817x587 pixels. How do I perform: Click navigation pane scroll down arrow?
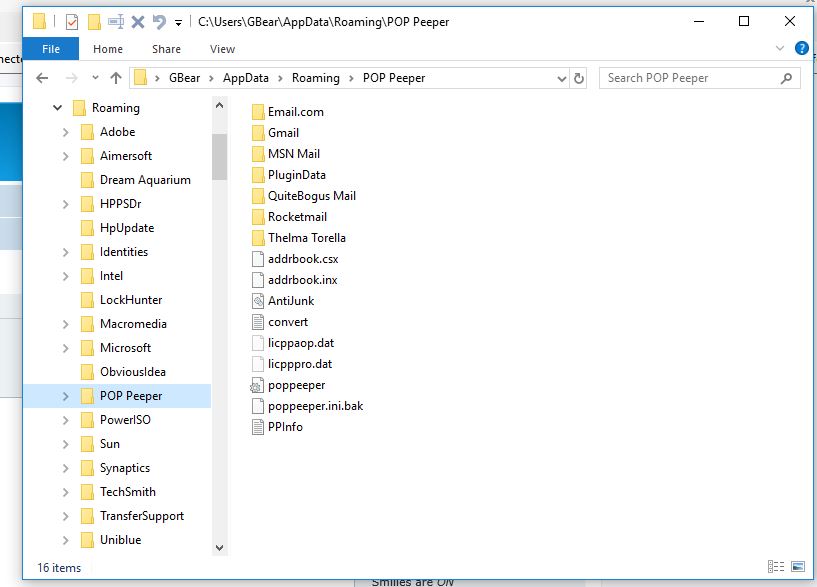[x=219, y=548]
